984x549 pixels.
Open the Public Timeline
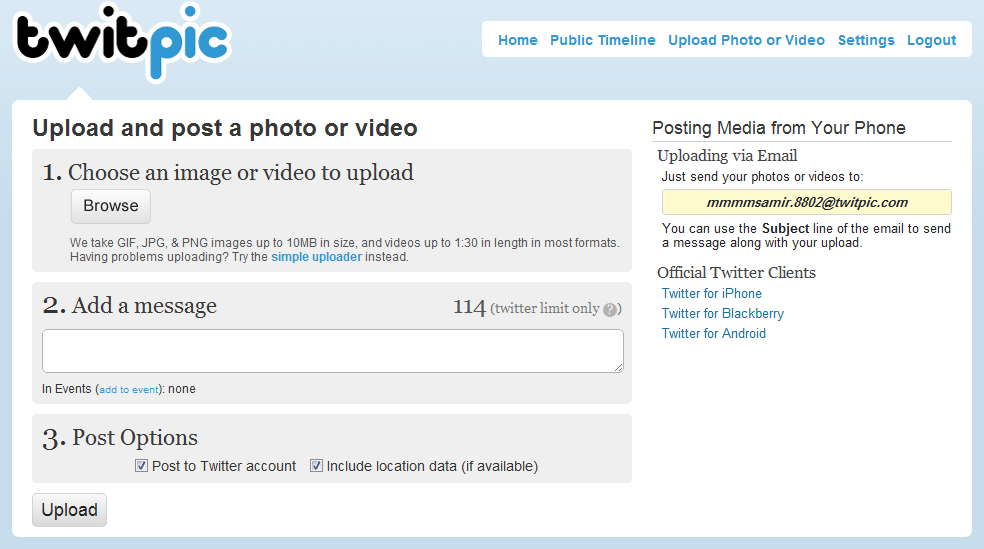(602, 40)
